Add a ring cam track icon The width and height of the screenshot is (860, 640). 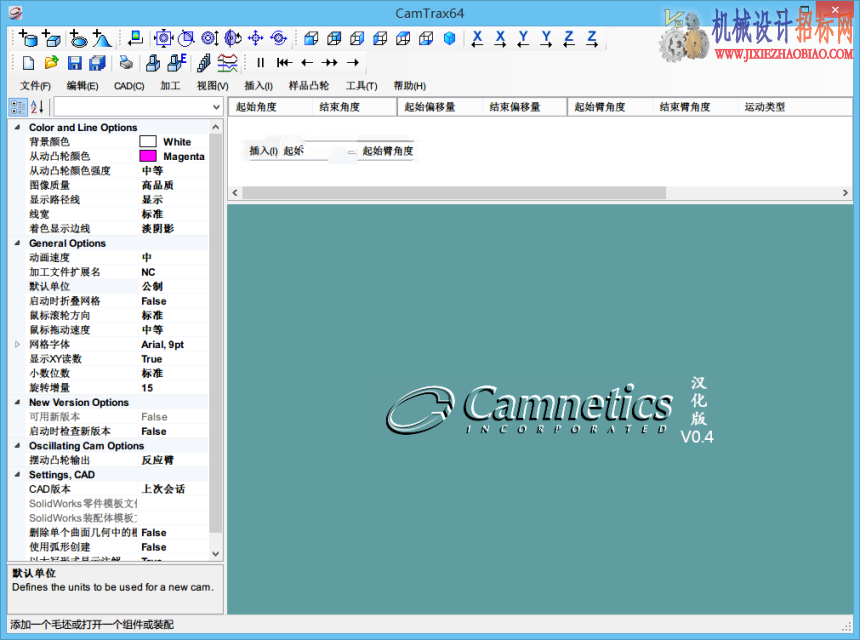pos(78,38)
